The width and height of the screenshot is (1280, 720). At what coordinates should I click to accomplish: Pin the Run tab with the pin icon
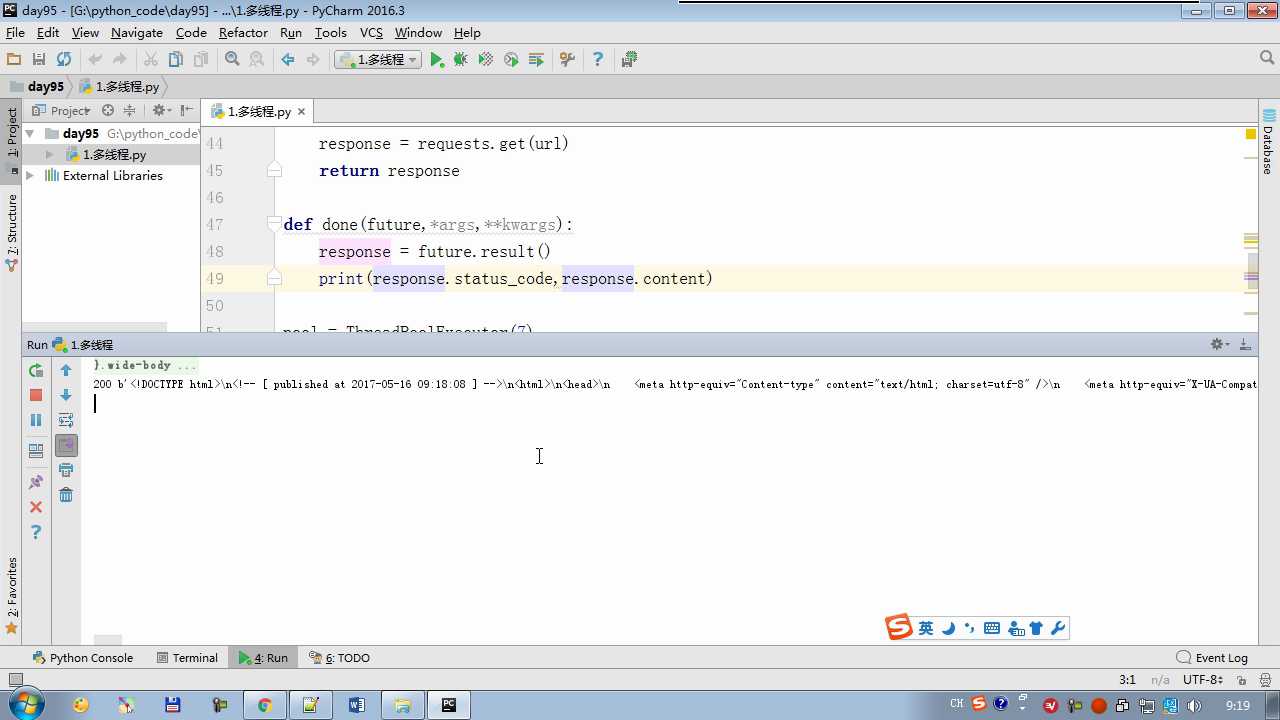click(x=36, y=482)
